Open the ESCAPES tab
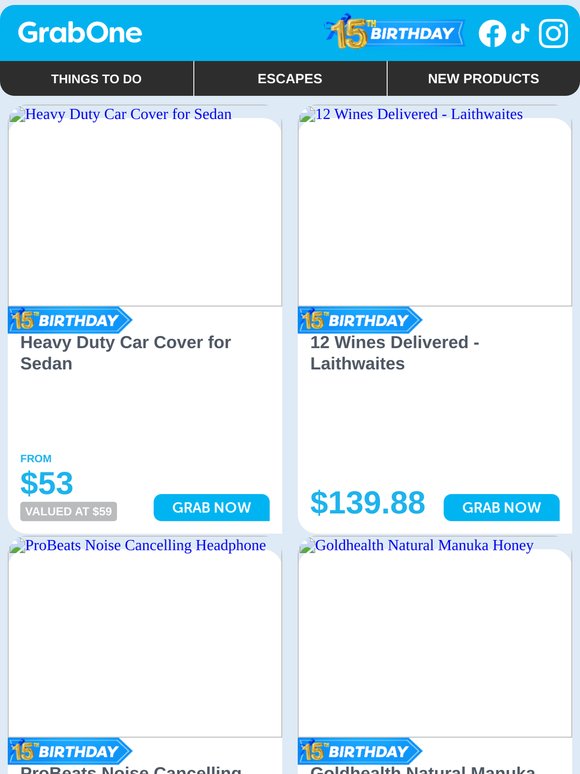The height and width of the screenshot is (774, 580). [x=290, y=78]
